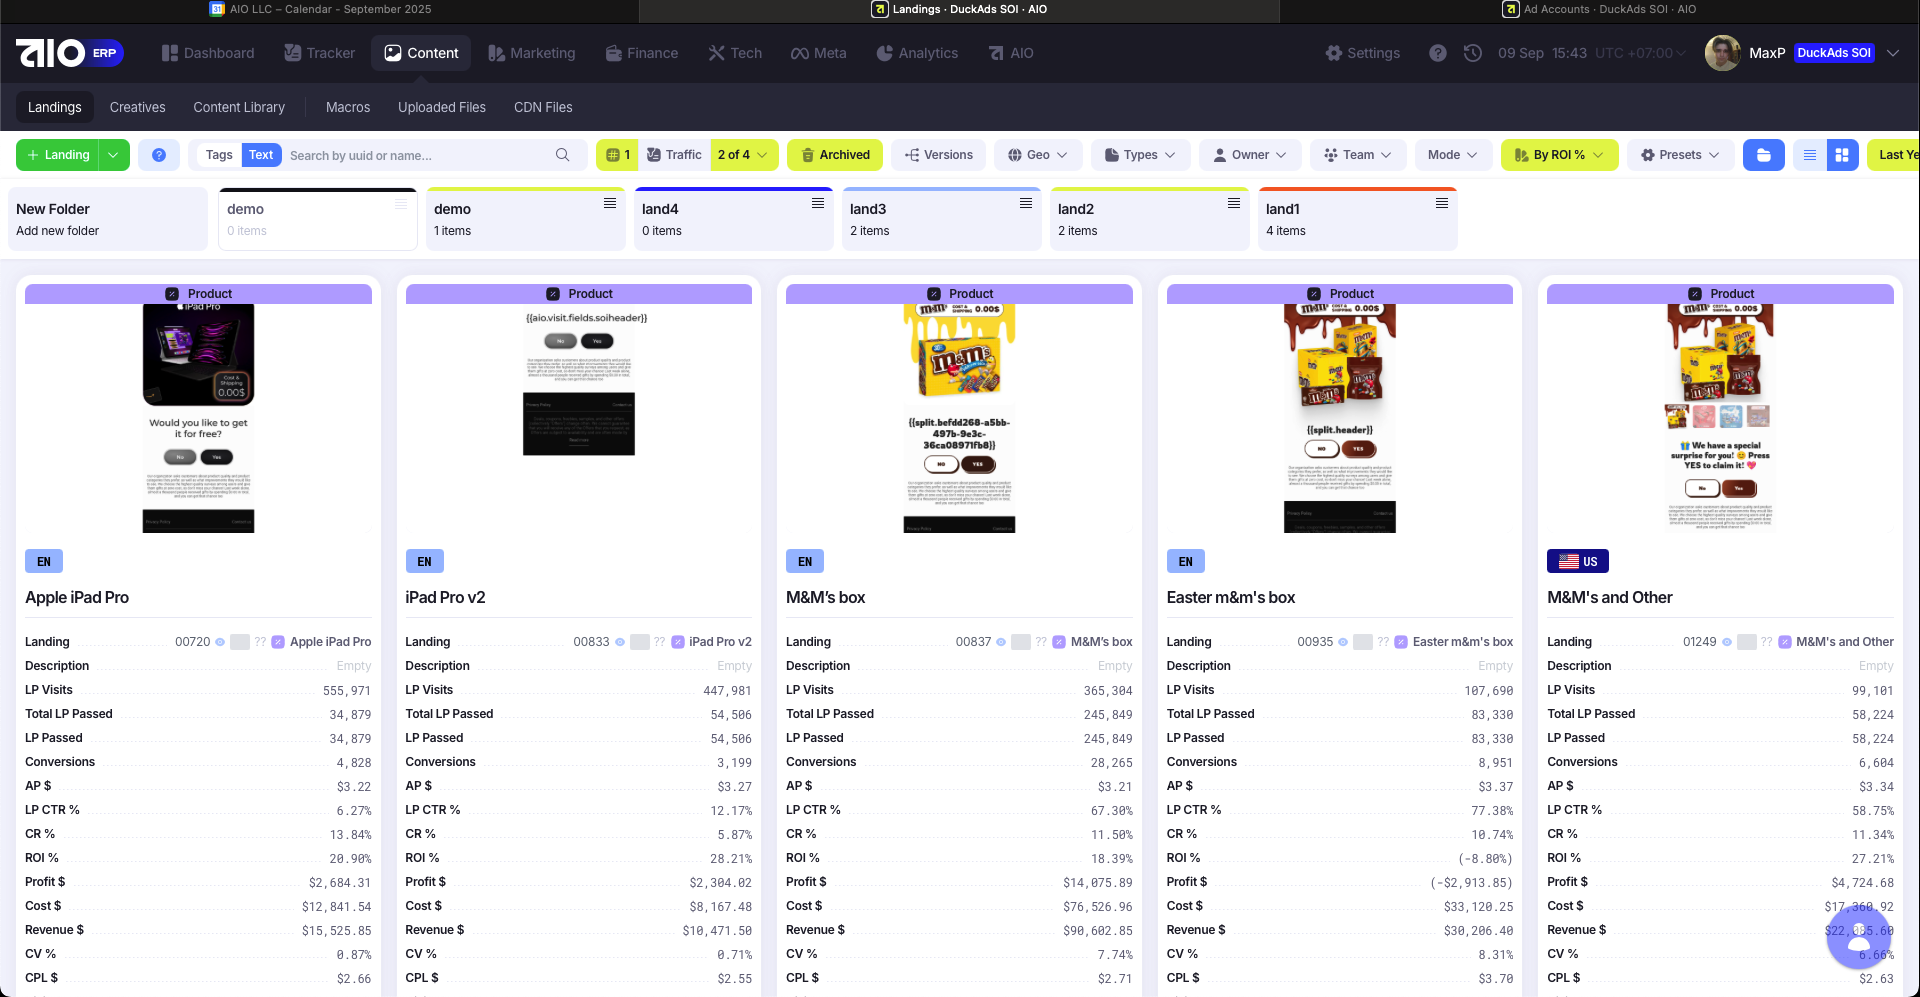Click the eye icon next to 00833
Image resolution: width=1920 pixels, height=997 pixels.
click(620, 642)
